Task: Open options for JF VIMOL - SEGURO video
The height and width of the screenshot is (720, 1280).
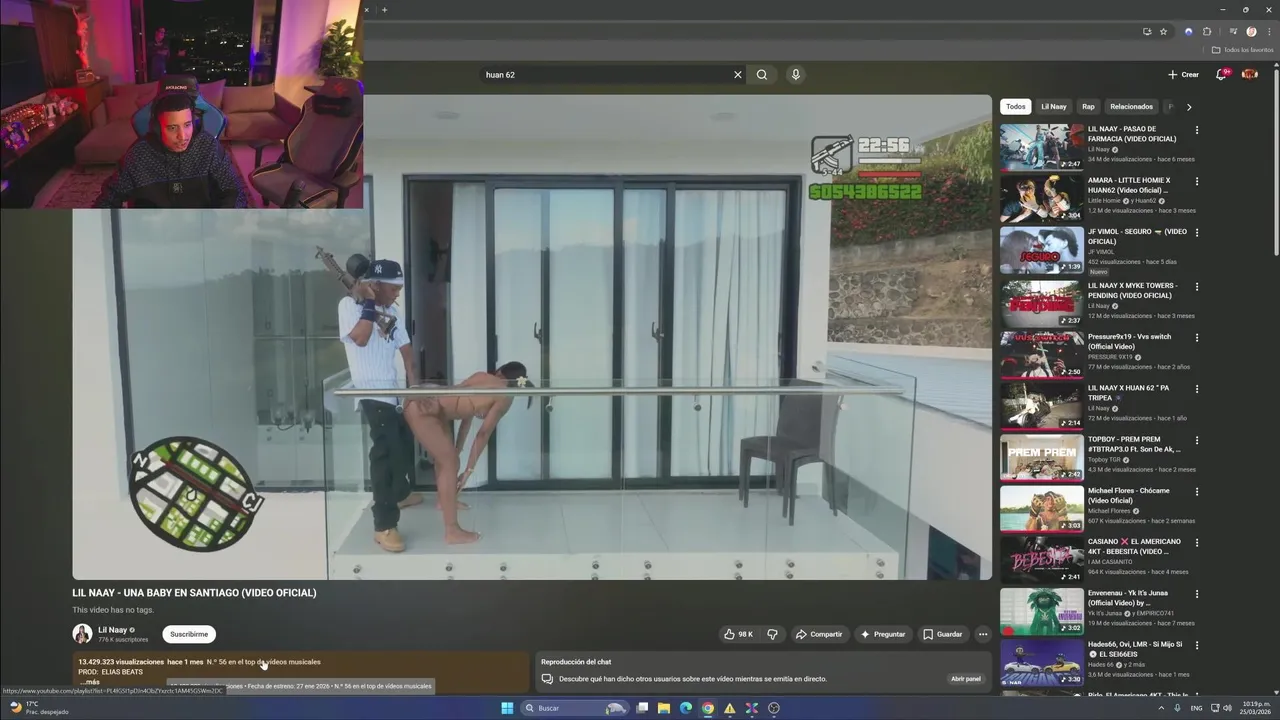Action: tap(1196, 233)
